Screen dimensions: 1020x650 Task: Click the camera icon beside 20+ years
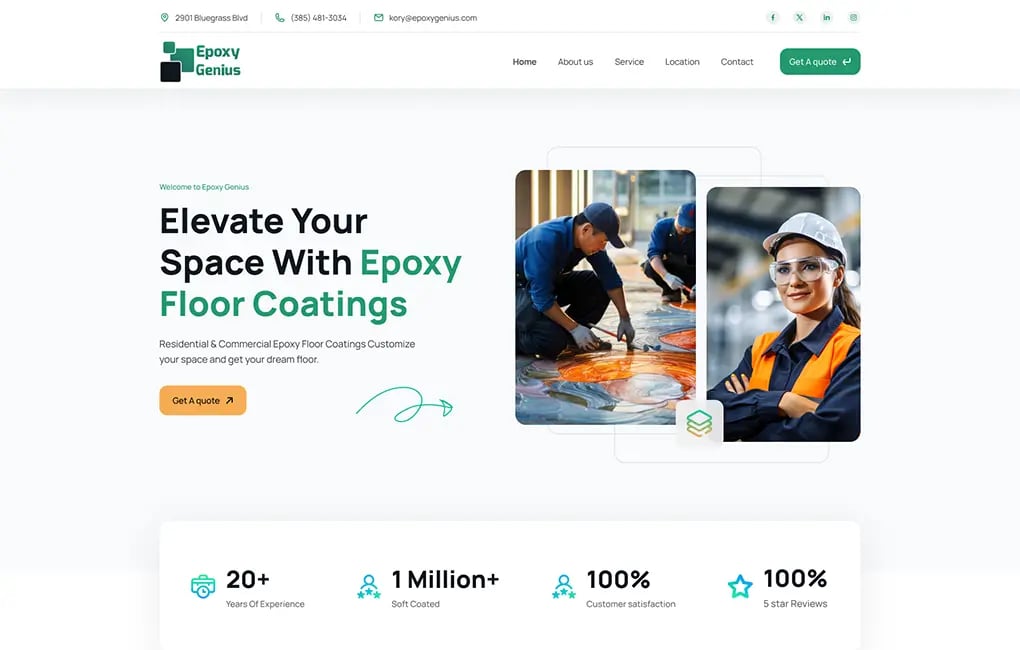tap(203, 586)
